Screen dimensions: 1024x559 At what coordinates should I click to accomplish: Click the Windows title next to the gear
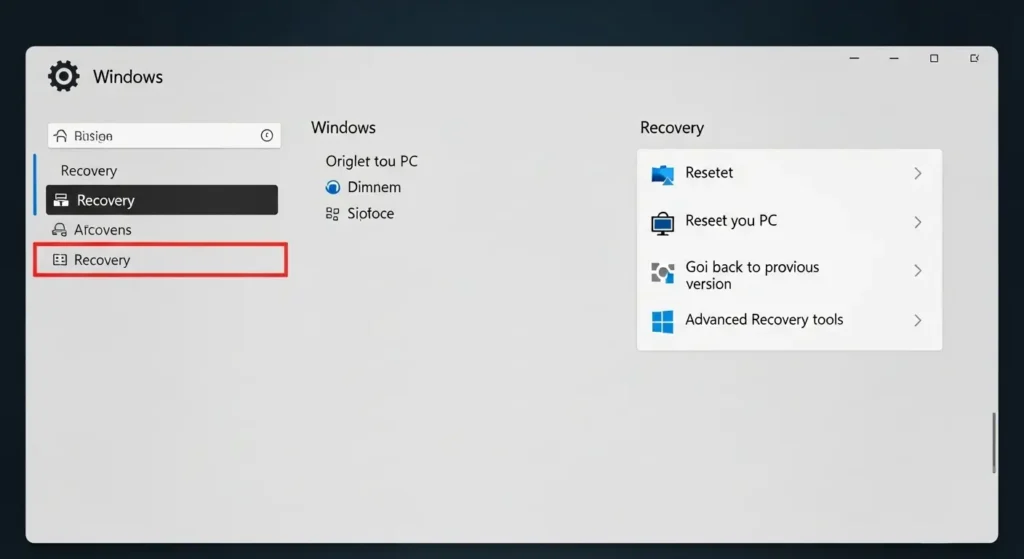click(128, 77)
